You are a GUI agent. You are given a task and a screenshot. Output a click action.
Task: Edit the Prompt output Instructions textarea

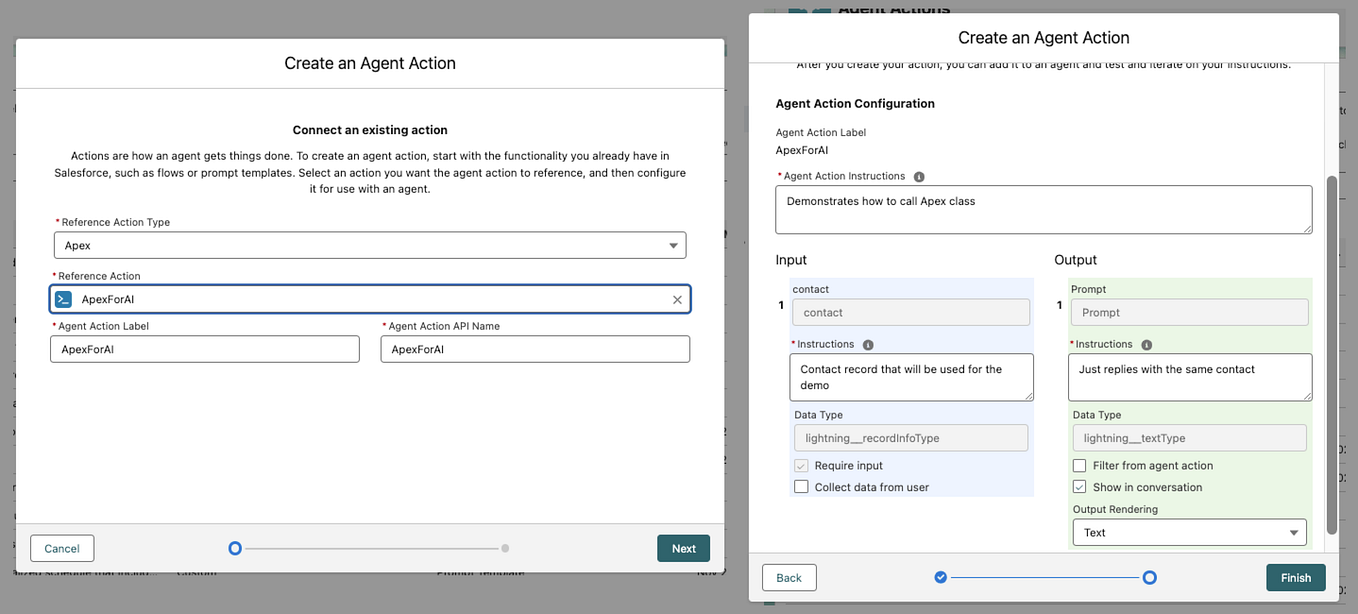(x=1190, y=377)
